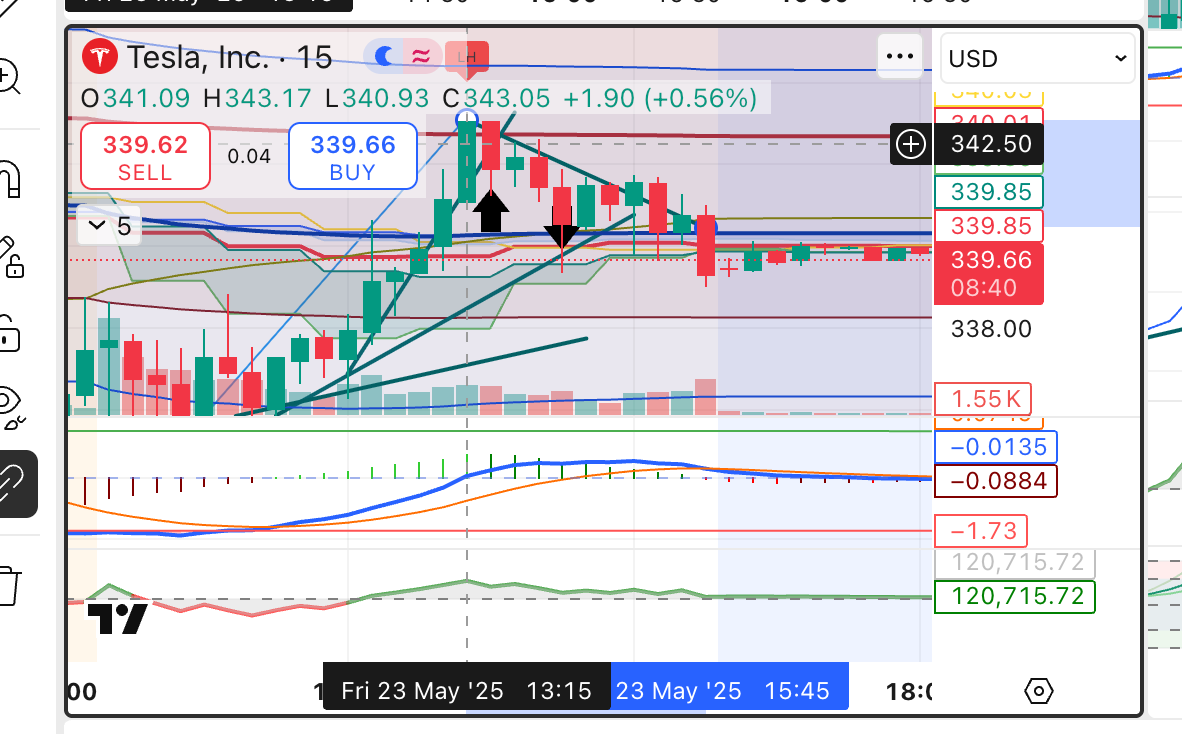
Task: Click the 338.00 price axis label
Action: coord(991,329)
